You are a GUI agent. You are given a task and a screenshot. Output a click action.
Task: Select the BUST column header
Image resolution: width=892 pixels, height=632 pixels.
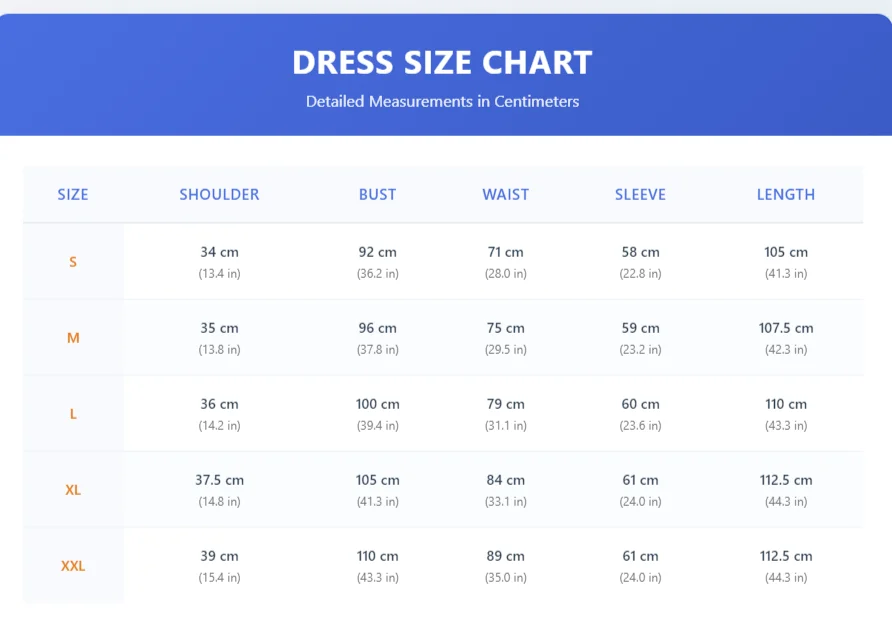pos(377,194)
